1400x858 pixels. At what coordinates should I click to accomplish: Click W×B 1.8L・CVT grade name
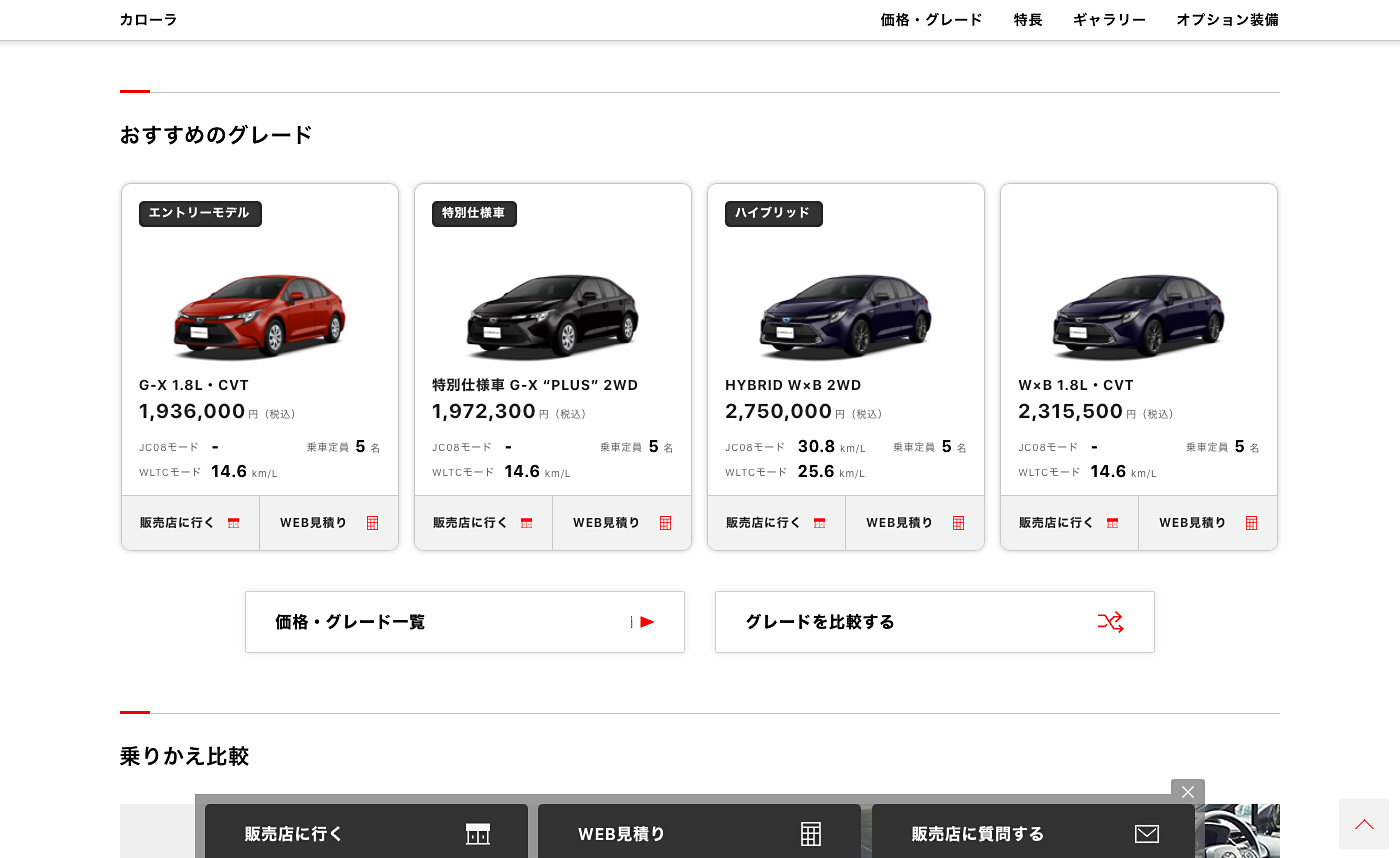click(x=1076, y=385)
